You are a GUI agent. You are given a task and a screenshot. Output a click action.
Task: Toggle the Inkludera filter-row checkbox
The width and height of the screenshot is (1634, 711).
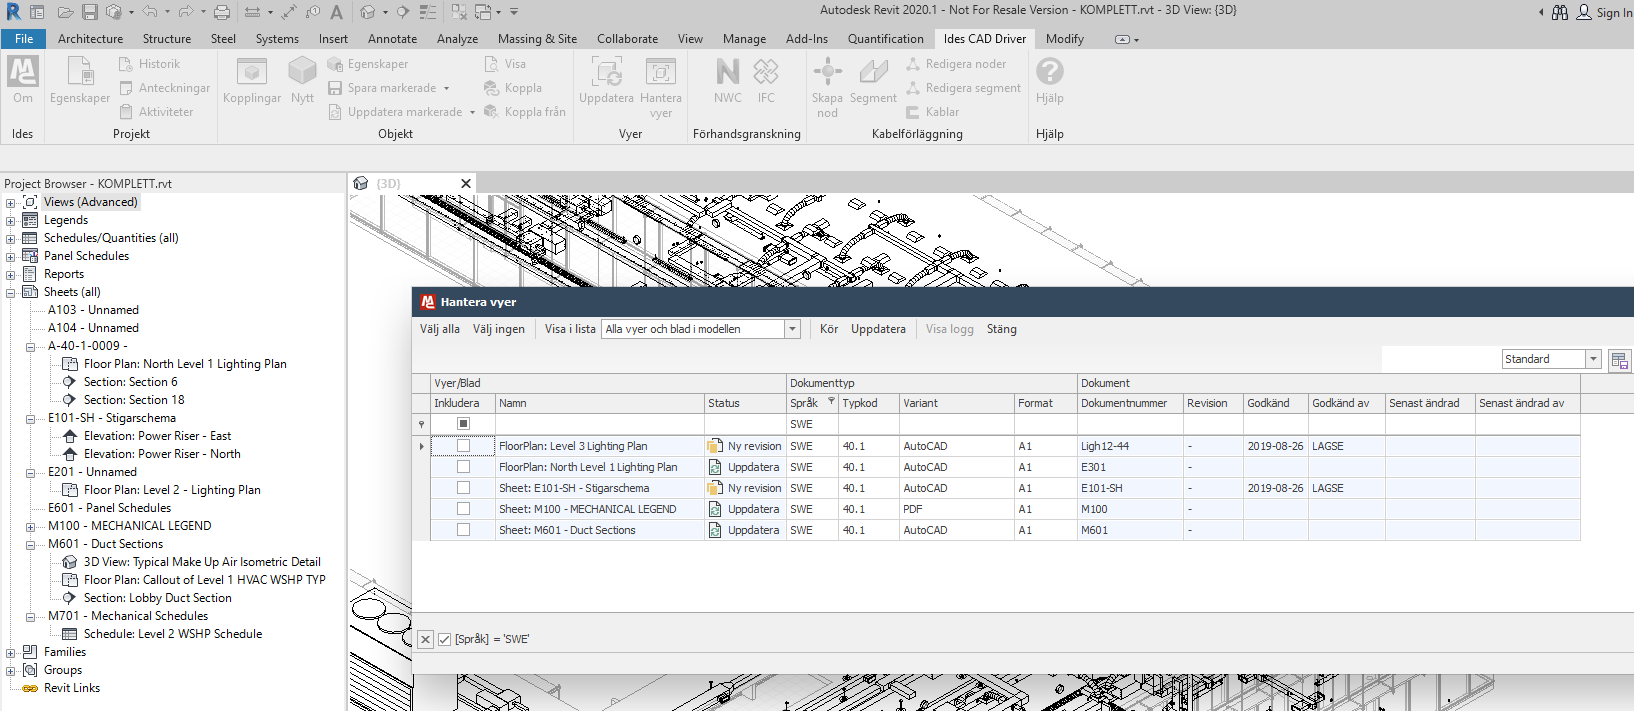pyautogui.click(x=463, y=424)
